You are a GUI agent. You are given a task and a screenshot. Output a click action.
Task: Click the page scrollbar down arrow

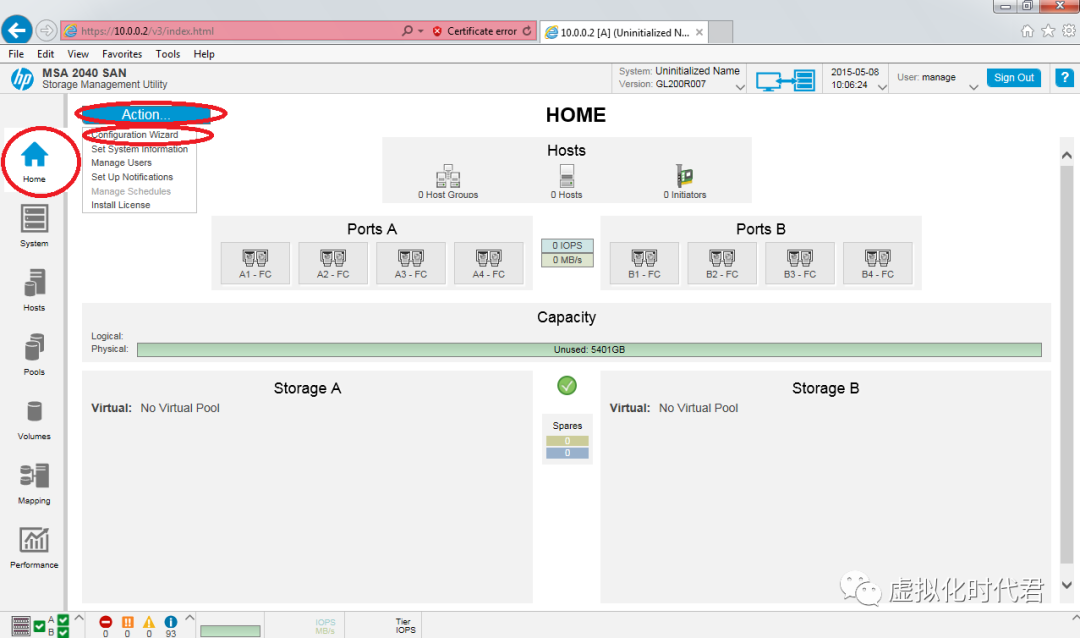[1067, 585]
